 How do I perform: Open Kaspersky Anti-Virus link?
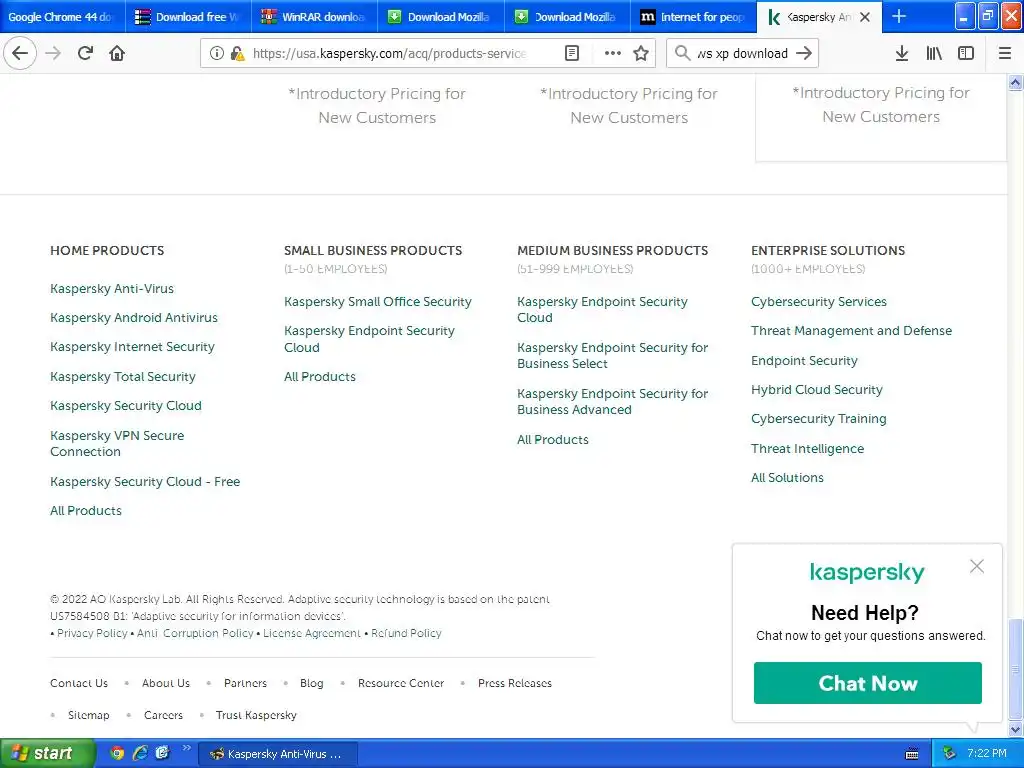(112, 289)
